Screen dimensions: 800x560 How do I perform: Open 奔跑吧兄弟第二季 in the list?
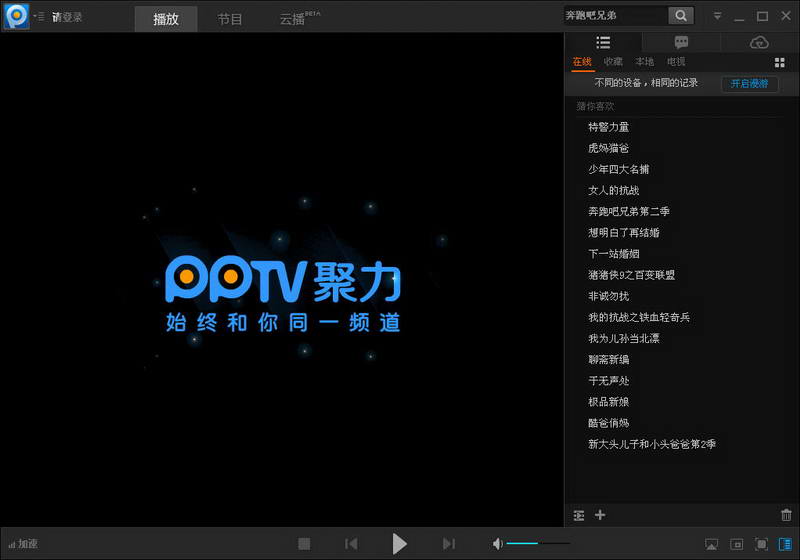tap(629, 212)
